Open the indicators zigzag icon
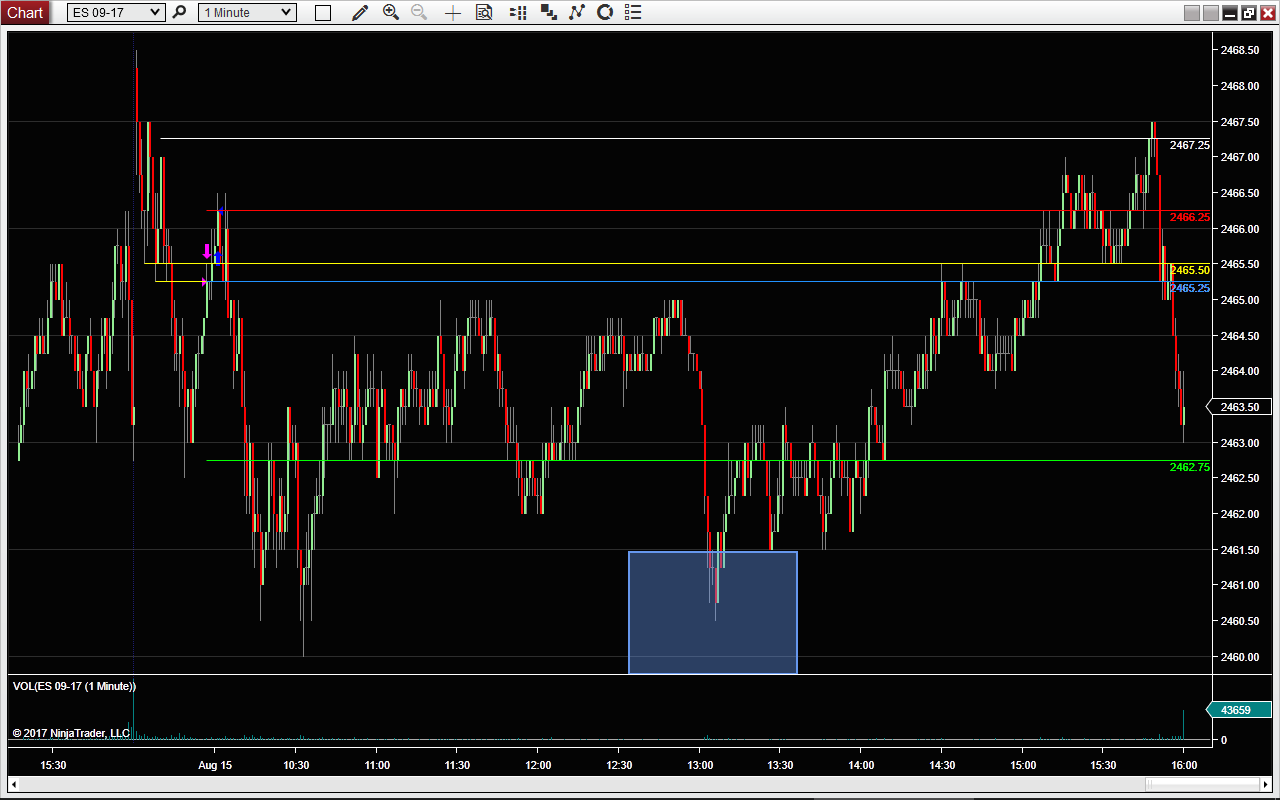This screenshot has width=1280, height=800. click(x=576, y=12)
